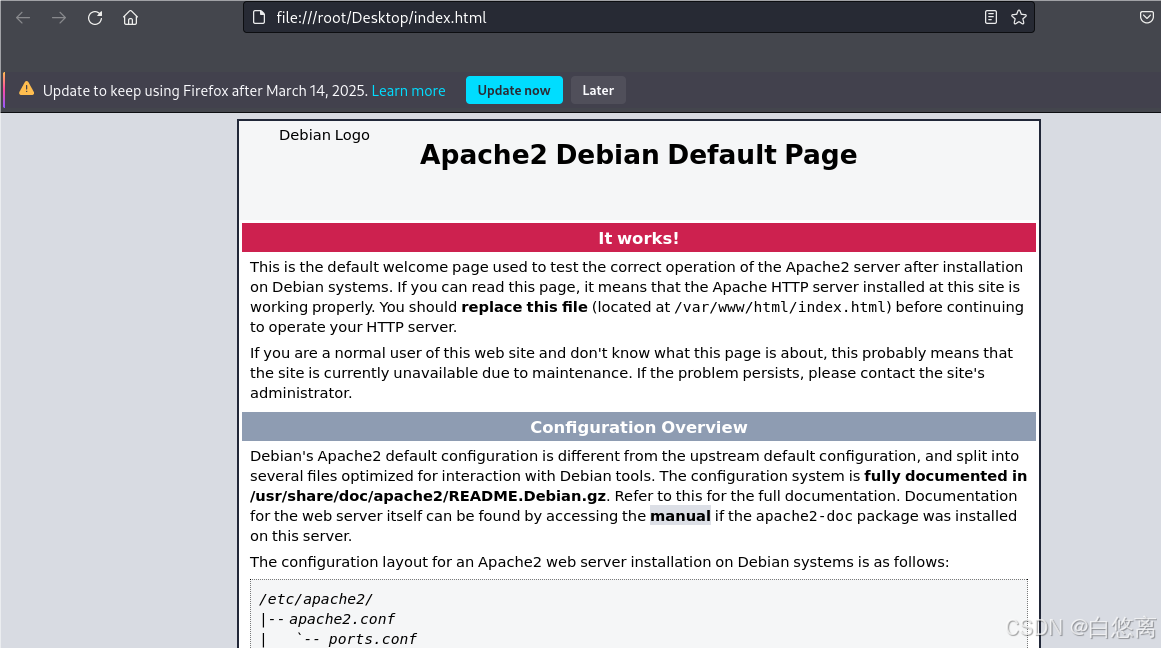Toggle reader view in the address bar

click(x=991, y=17)
